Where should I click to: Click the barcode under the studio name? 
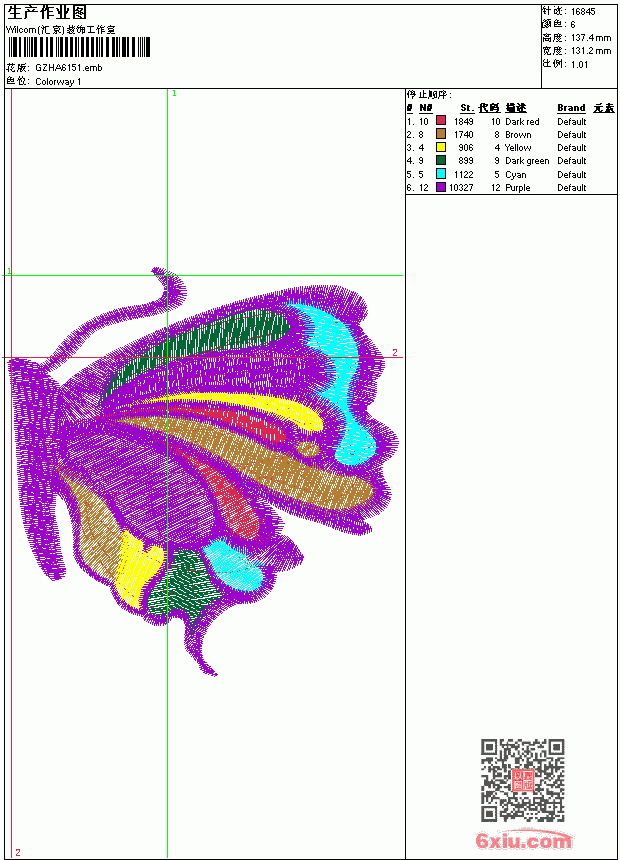(x=78, y=47)
